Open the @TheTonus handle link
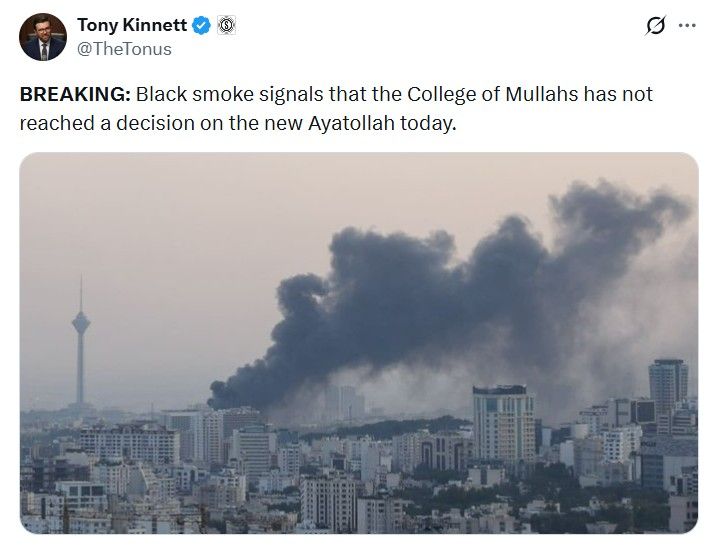The image size is (715, 553). point(124,48)
